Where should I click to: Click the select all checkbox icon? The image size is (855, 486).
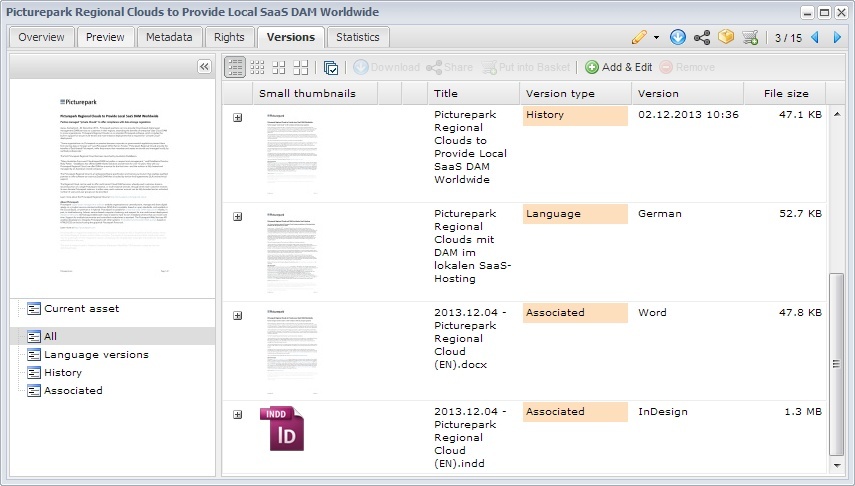[x=330, y=67]
